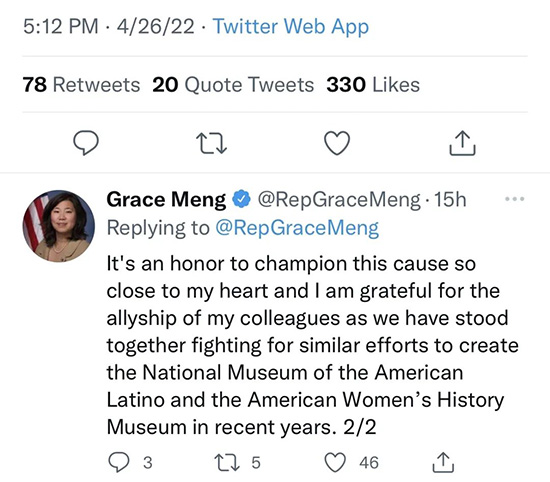
Task: Click the Grace Meng display name
Action: coord(166,200)
